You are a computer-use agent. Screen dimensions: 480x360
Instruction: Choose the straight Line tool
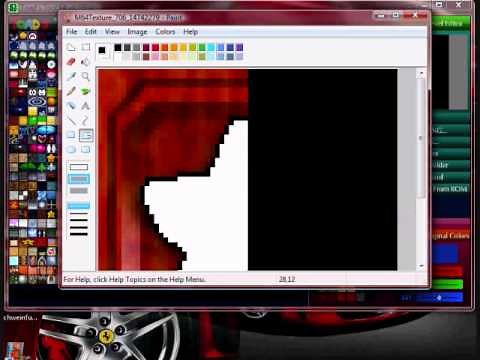tap(71, 120)
